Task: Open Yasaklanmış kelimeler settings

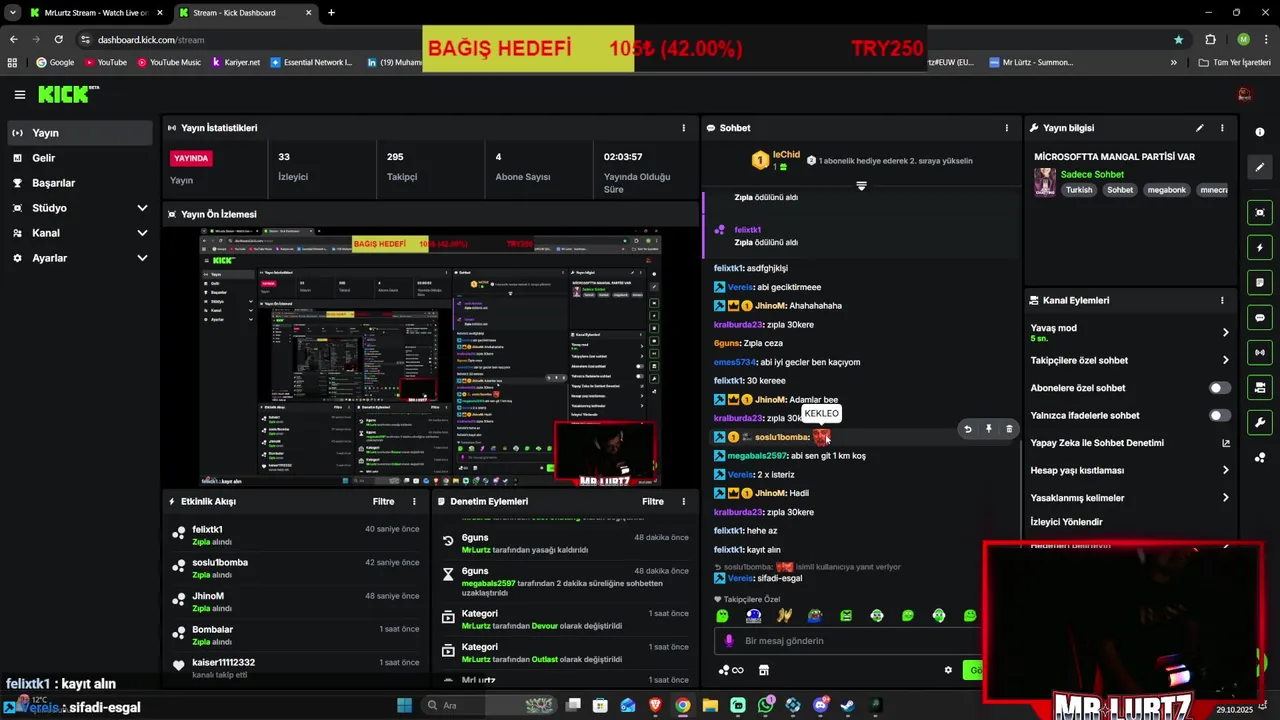Action: (x=1130, y=498)
